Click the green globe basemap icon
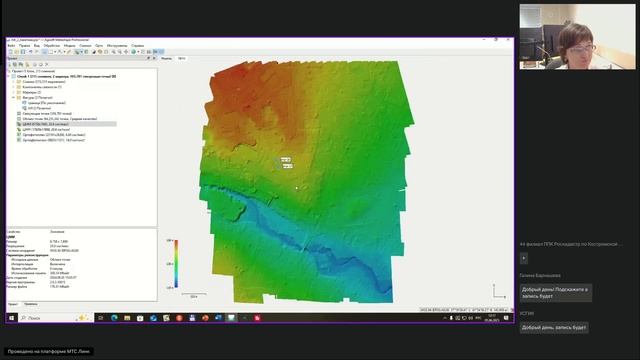 [133, 52]
